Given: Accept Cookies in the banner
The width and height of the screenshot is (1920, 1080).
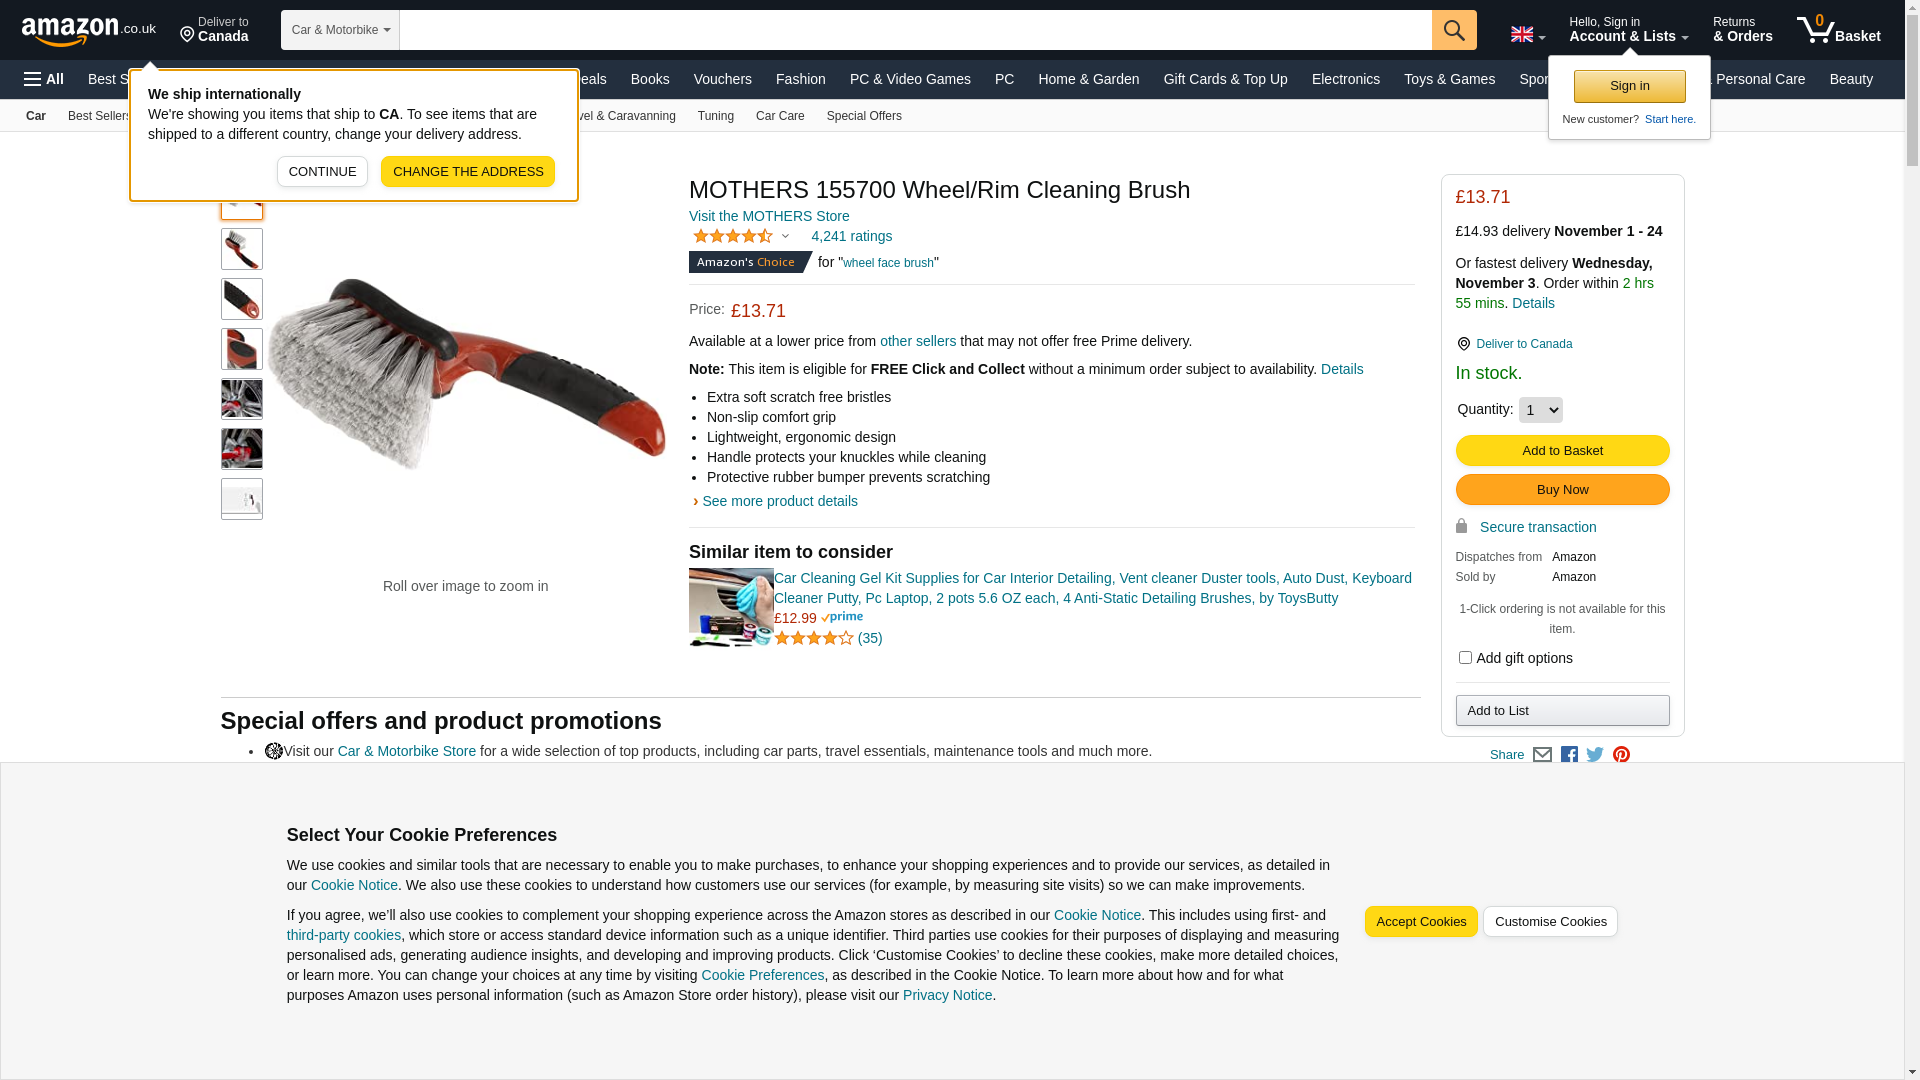Looking at the screenshot, I should (x=1421, y=922).
